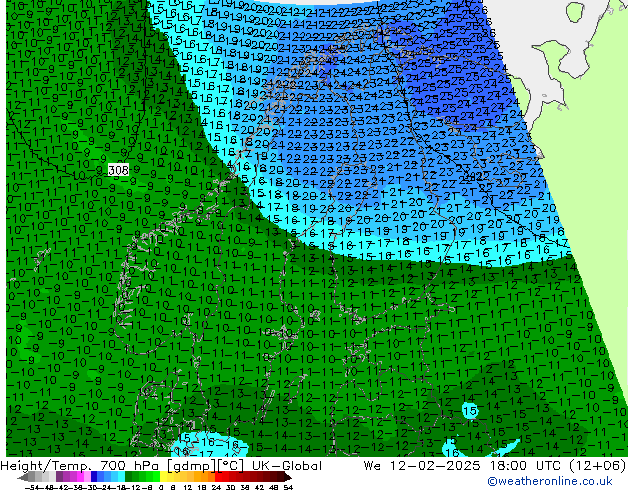The width and height of the screenshot is (634, 490).
Task: Click the 18:00 UTC (12+06) forecast time
Action: tap(558, 466)
